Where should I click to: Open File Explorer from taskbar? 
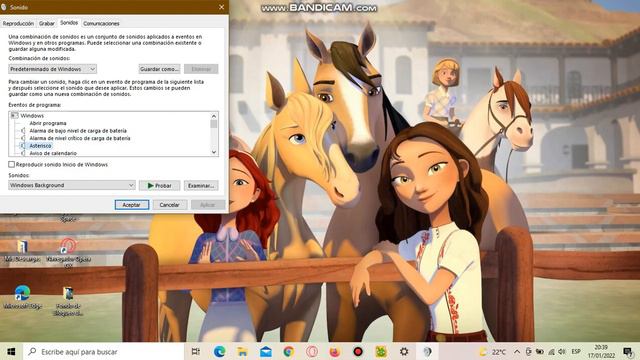click(x=242, y=351)
